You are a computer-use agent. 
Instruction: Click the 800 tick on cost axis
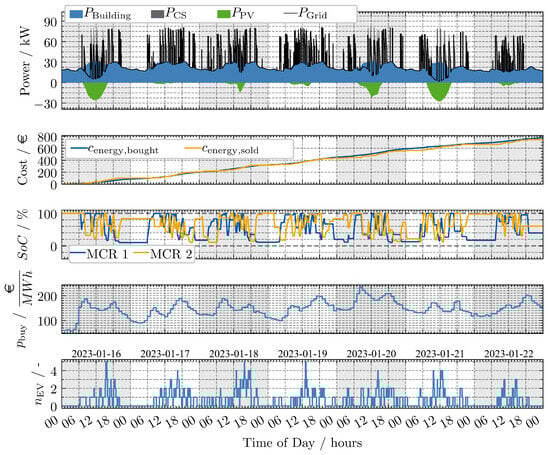(47, 137)
